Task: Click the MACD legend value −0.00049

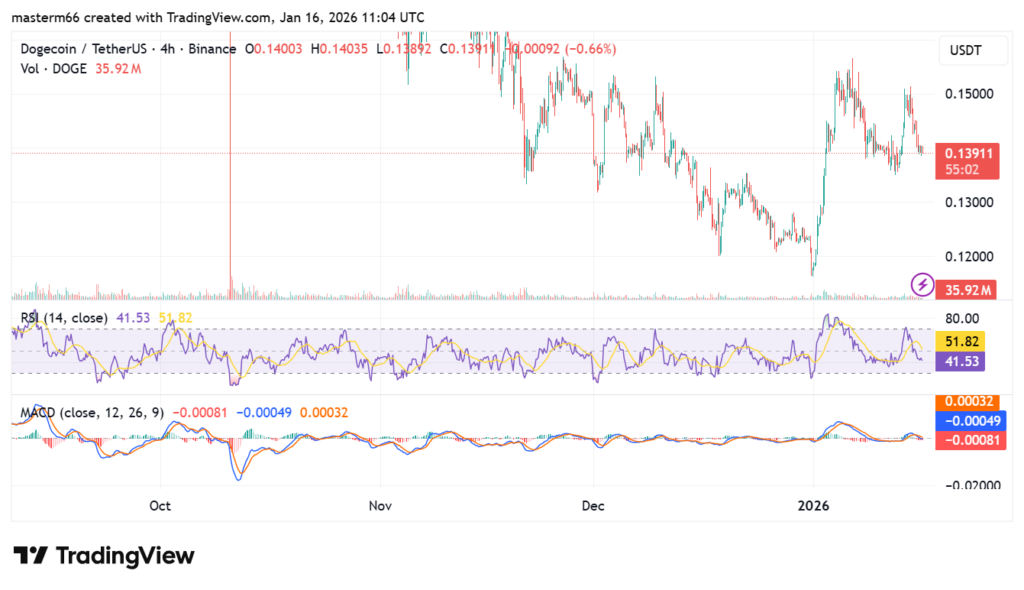Action: [264, 413]
